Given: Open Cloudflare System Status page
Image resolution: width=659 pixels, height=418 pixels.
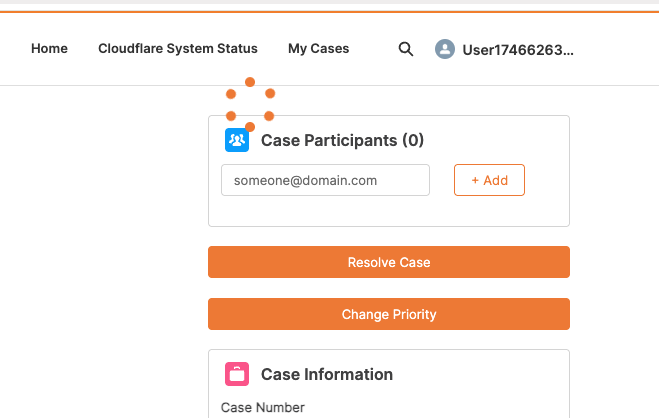Looking at the screenshot, I should 178,48.
